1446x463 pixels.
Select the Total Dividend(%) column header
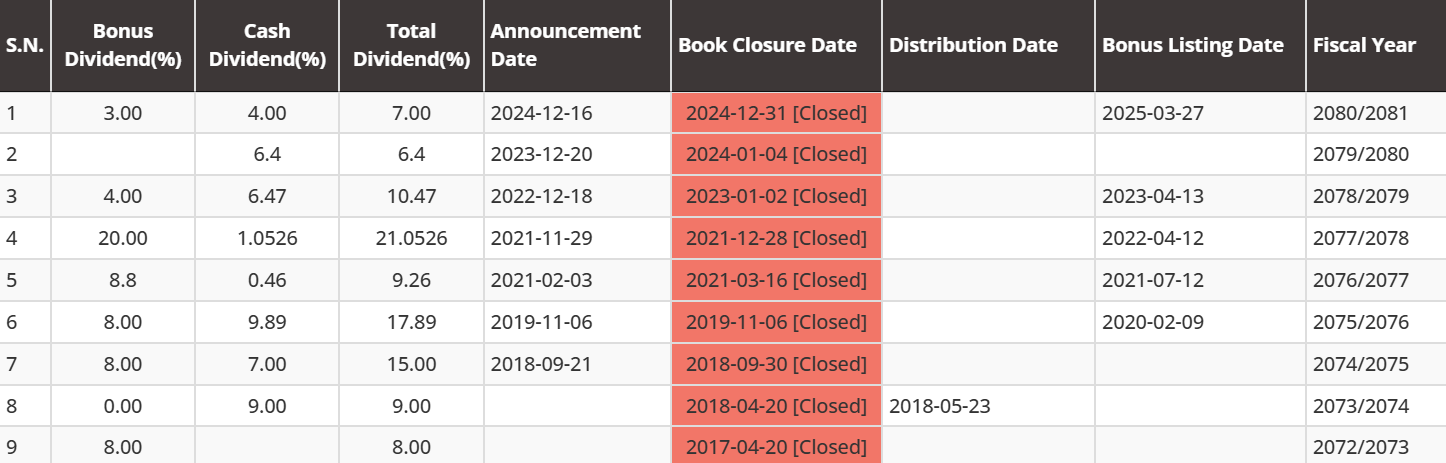[x=411, y=45]
